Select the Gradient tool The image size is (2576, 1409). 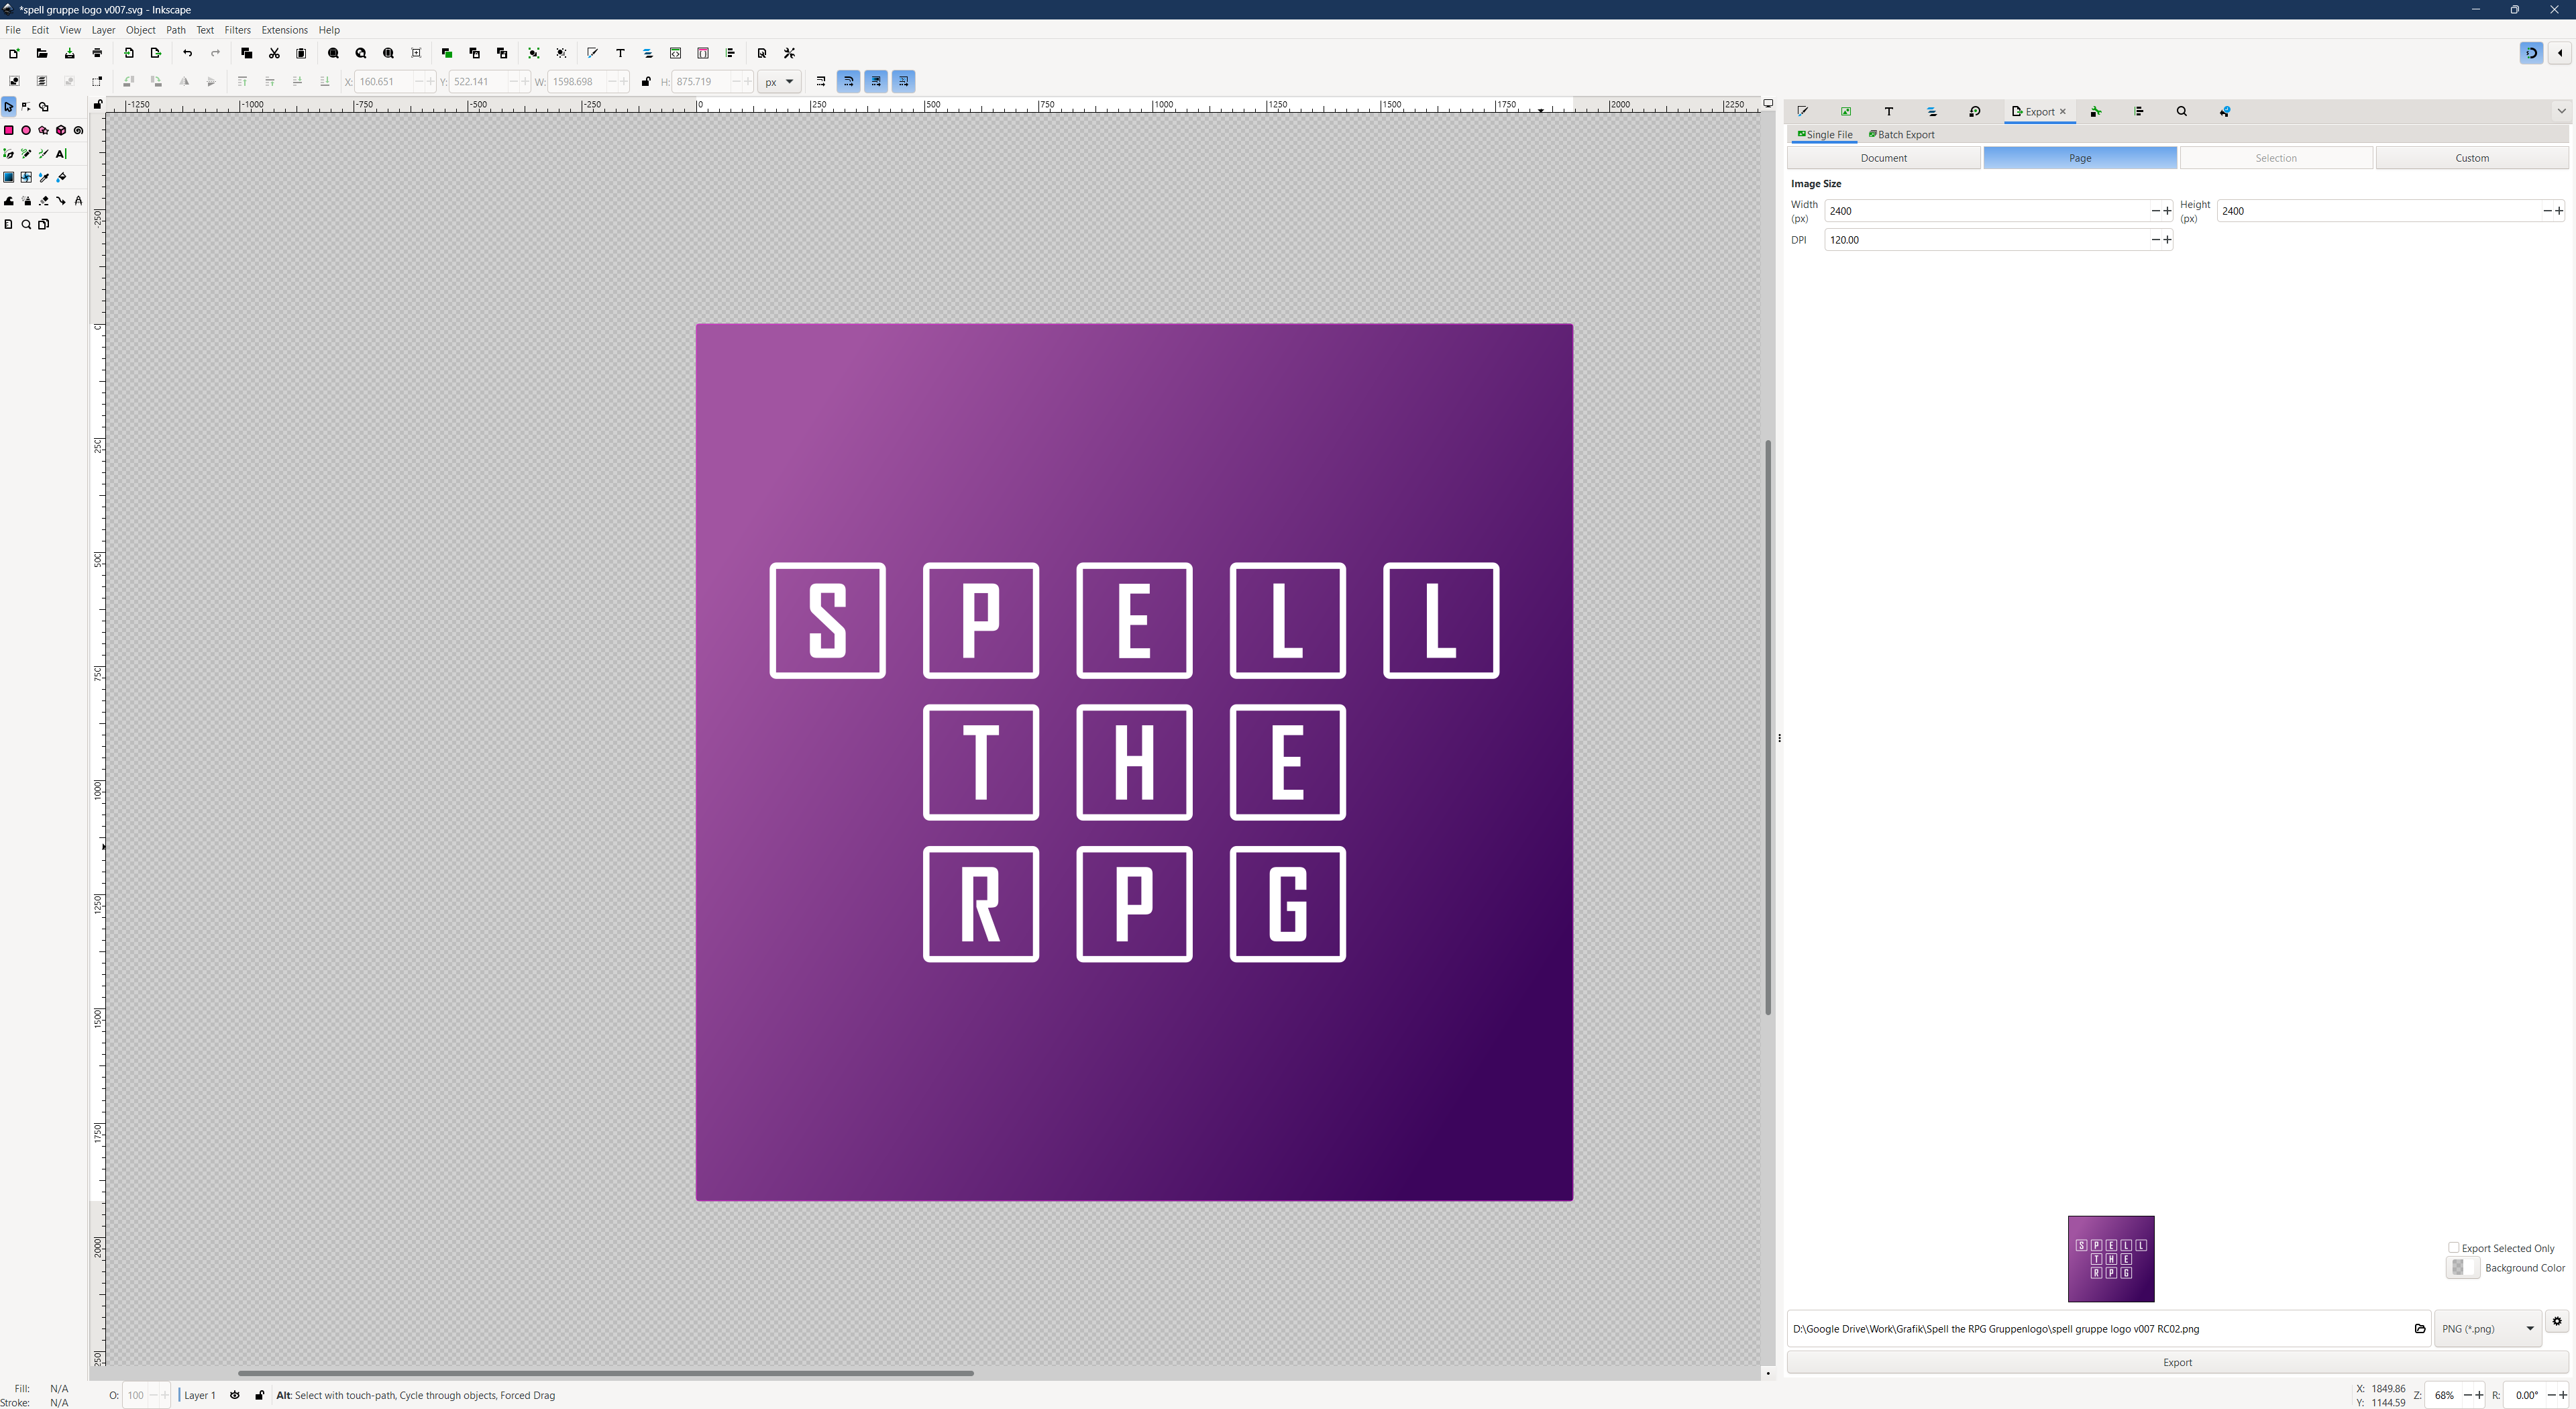point(9,178)
